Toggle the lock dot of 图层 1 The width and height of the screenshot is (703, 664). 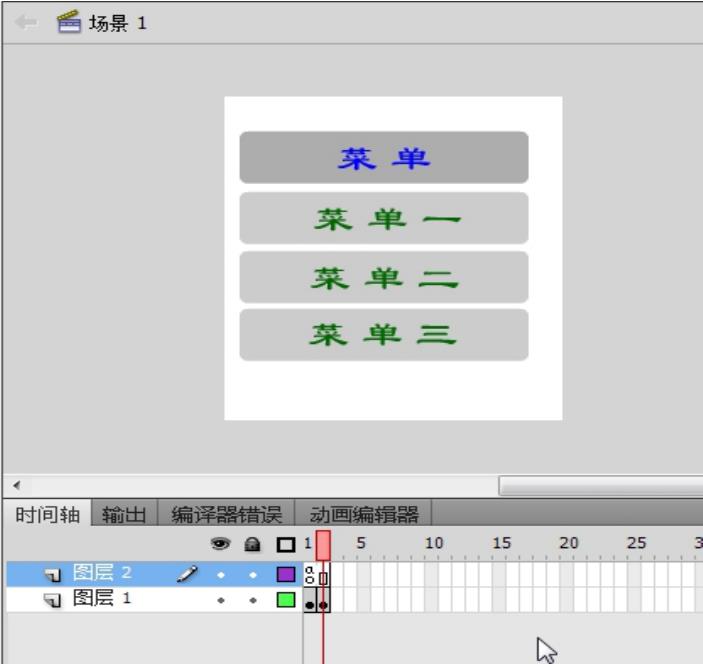point(253,600)
